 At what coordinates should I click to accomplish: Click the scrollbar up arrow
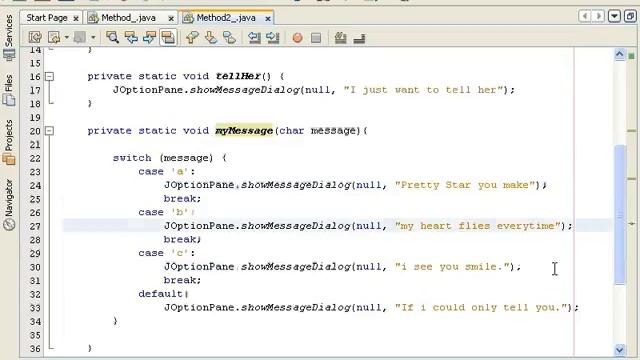[620, 55]
